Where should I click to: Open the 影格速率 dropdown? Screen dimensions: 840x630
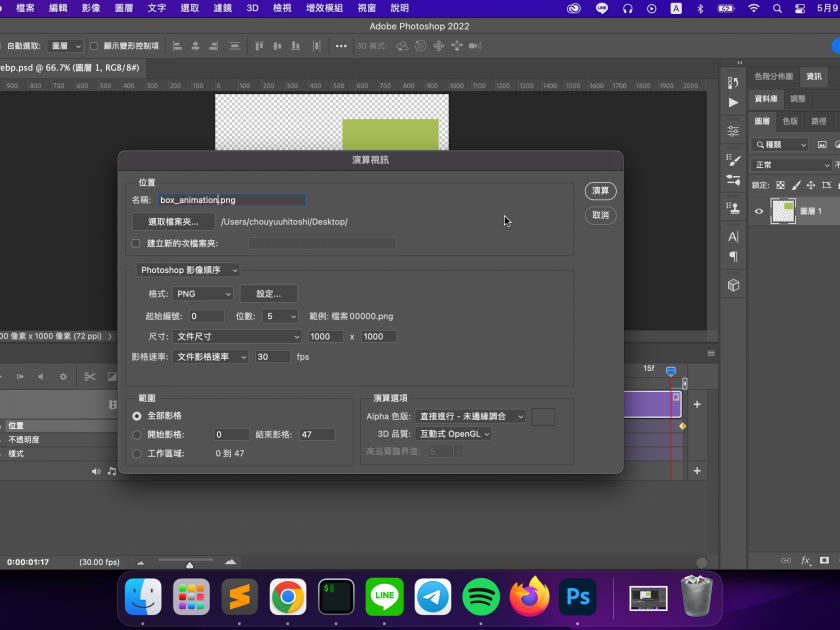pos(211,357)
